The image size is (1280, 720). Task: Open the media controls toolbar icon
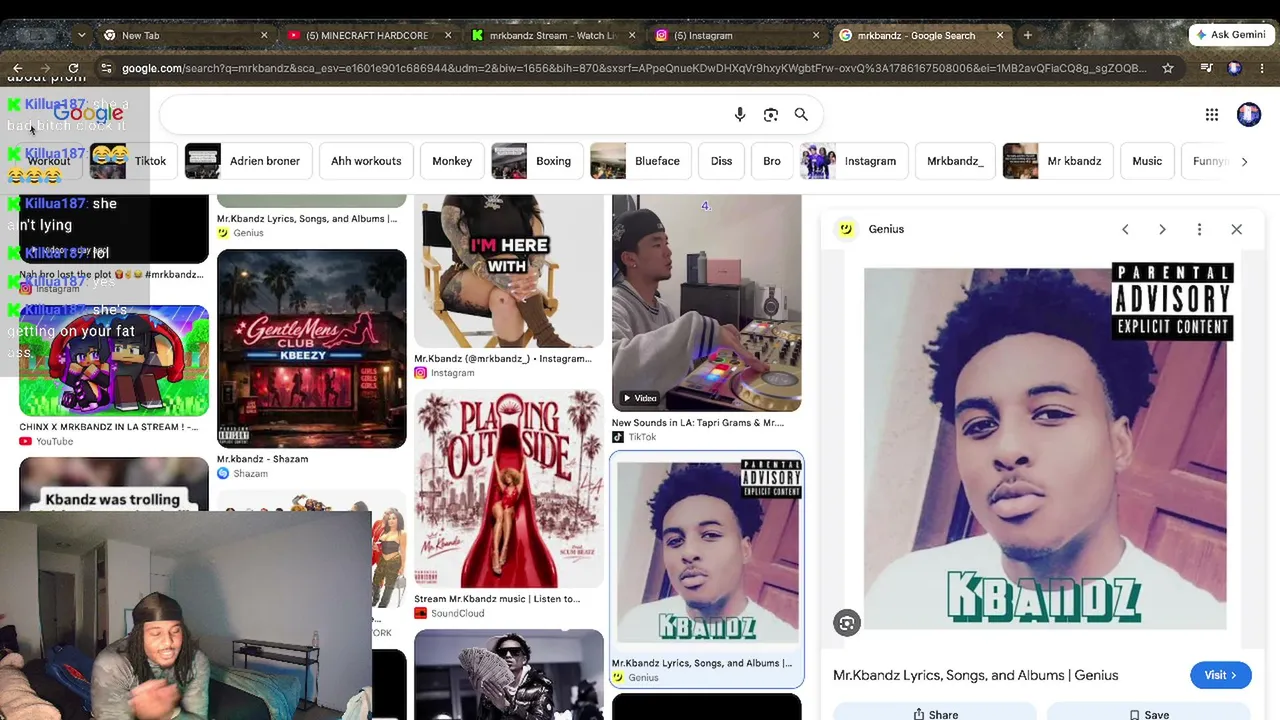tap(1206, 68)
